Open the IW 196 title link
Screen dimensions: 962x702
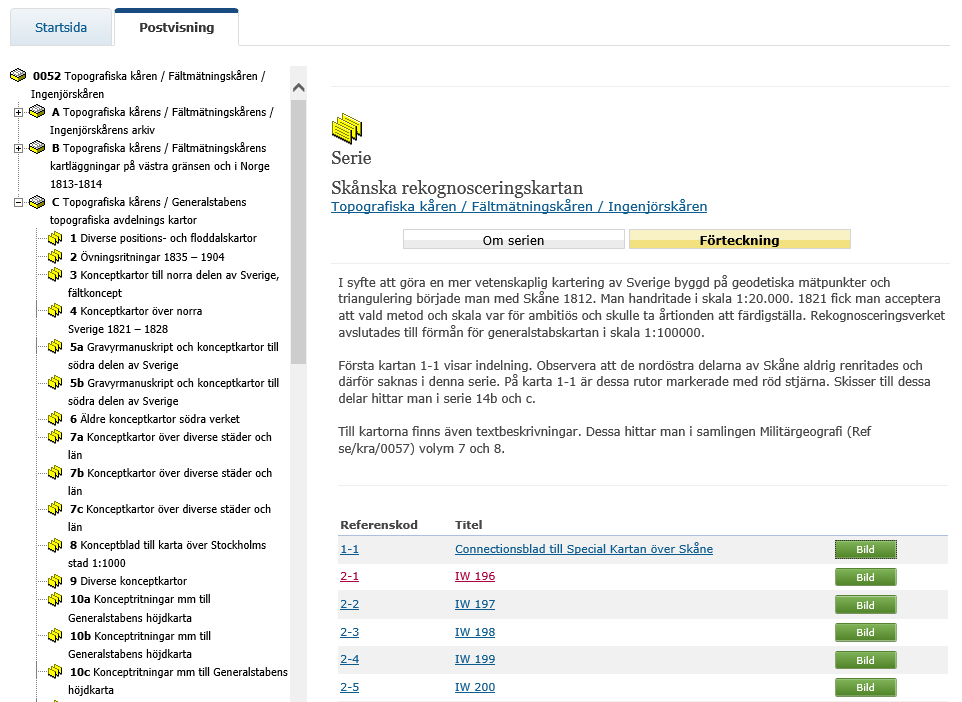[x=475, y=576]
